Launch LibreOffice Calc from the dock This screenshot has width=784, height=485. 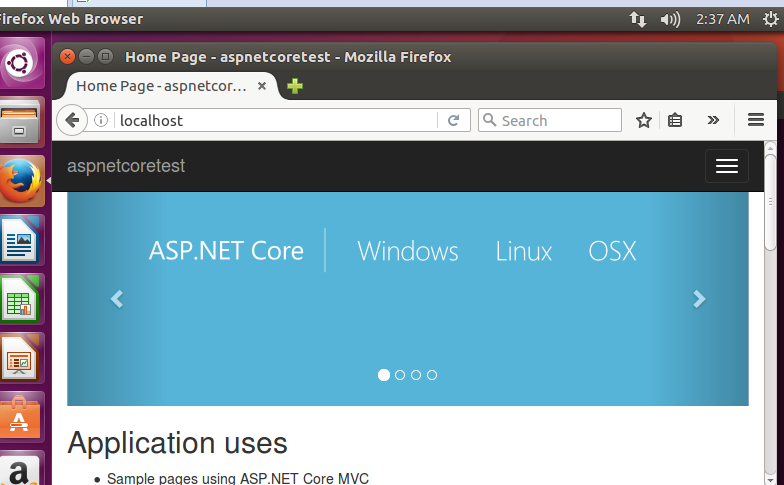21,299
